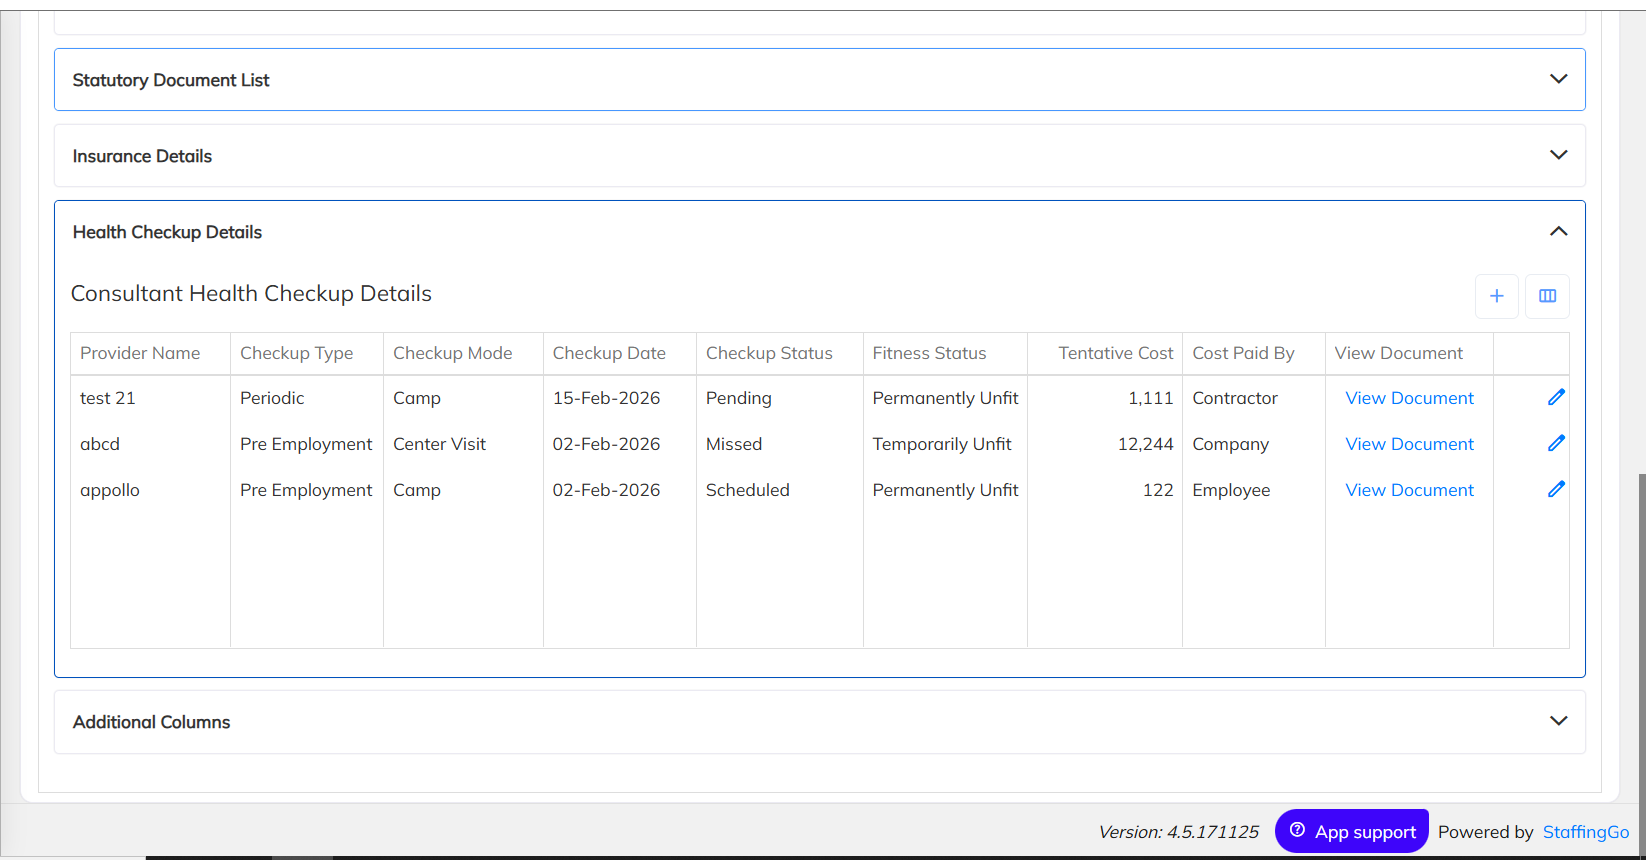Sort by Provider Name column header

point(151,353)
